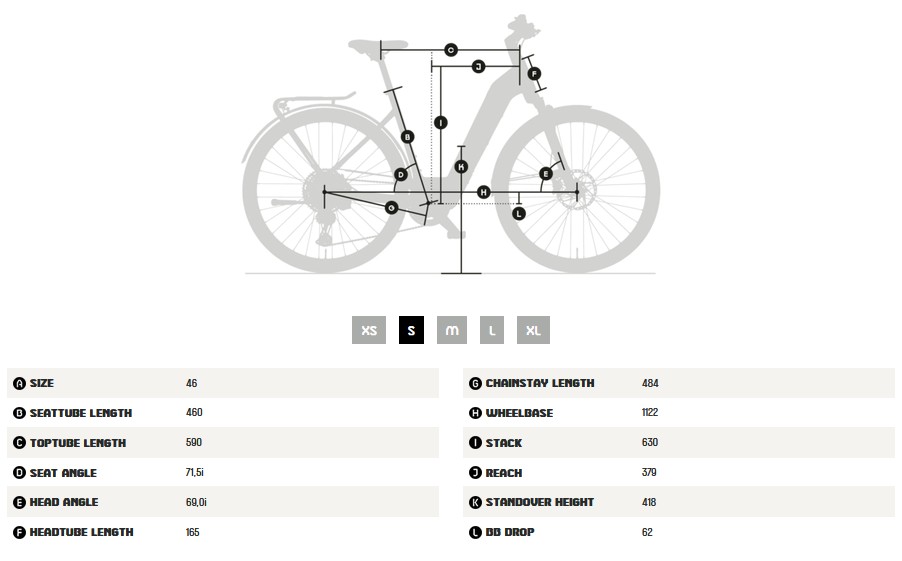Click the G chainstay marker on diagram
The height and width of the screenshot is (561, 902).
tap(392, 207)
